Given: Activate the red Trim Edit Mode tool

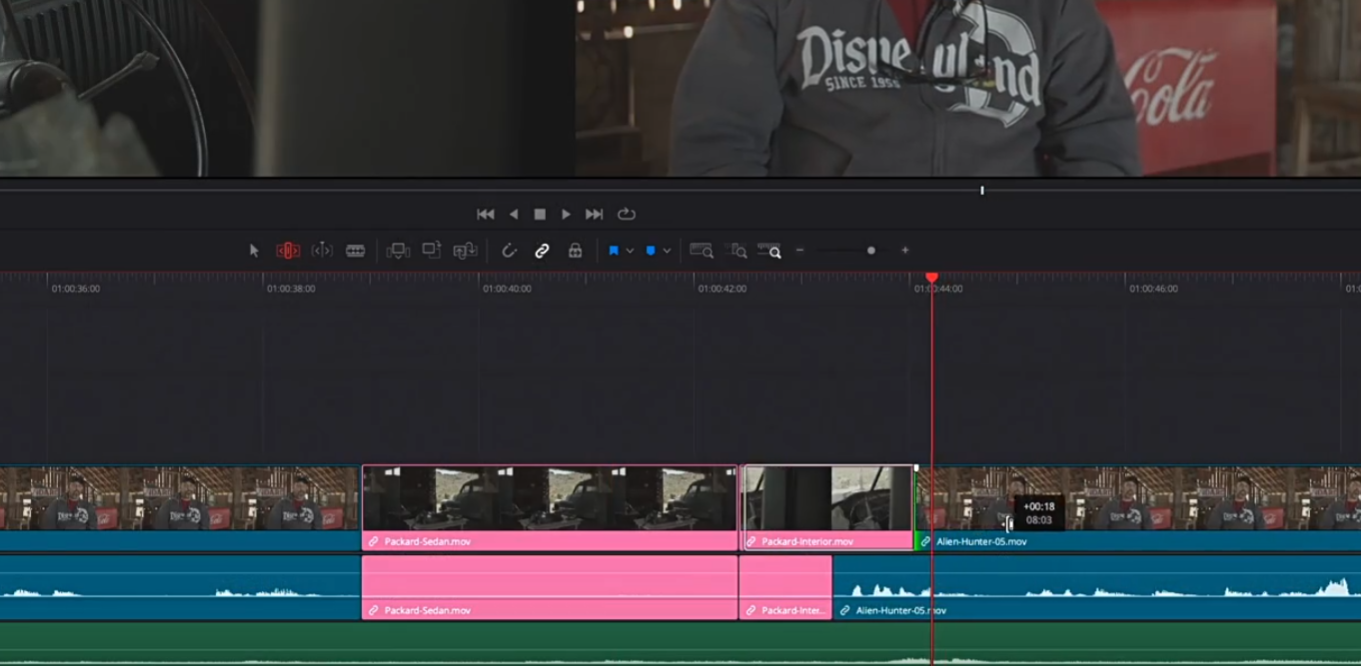Looking at the screenshot, I should point(288,251).
